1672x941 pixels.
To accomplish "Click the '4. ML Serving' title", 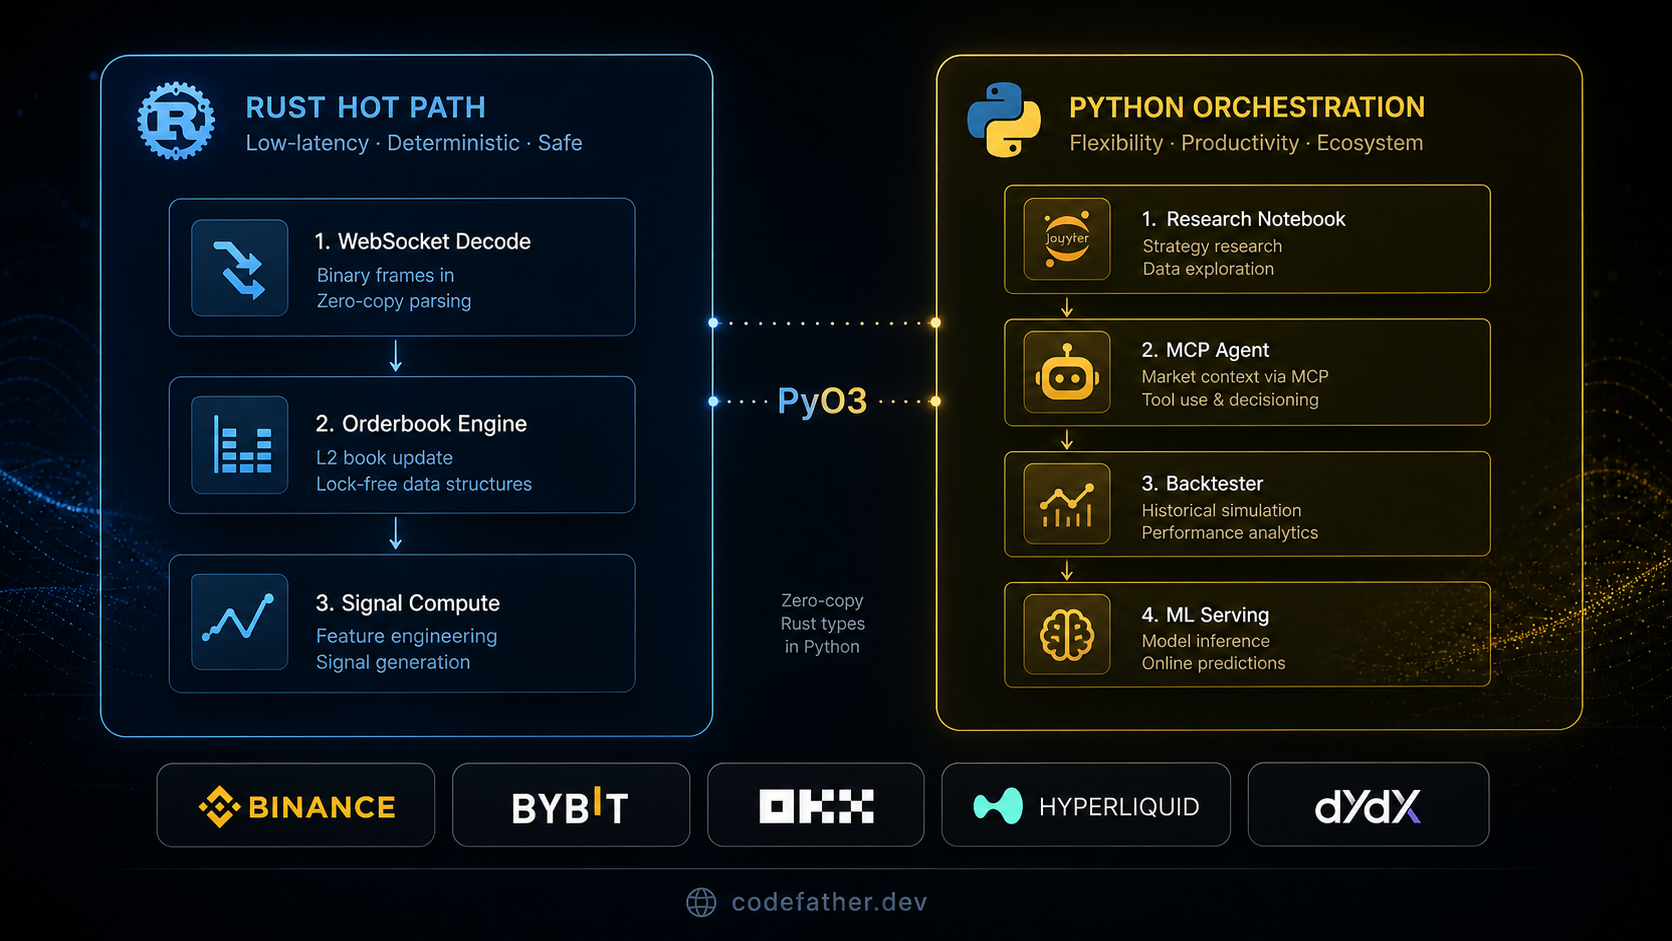I will pyautogui.click(x=1205, y=615).
